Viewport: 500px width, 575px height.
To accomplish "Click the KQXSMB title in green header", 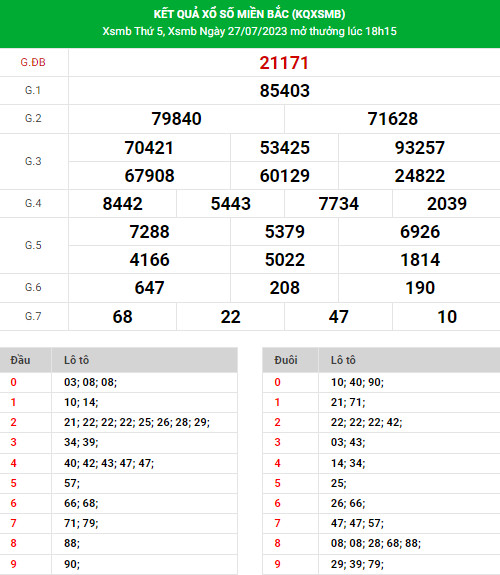I will pyautogui.click(x=249, y=14).
